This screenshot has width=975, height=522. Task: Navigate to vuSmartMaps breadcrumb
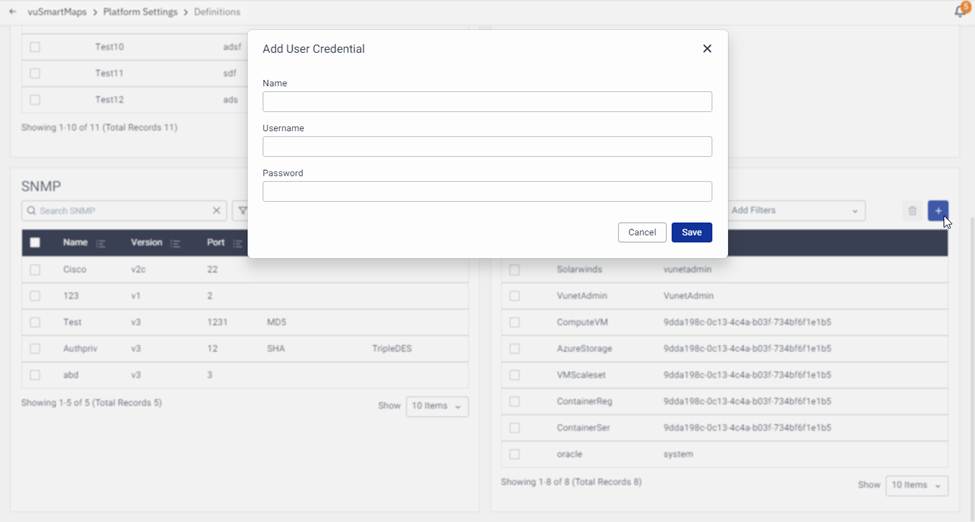[57, 12]
